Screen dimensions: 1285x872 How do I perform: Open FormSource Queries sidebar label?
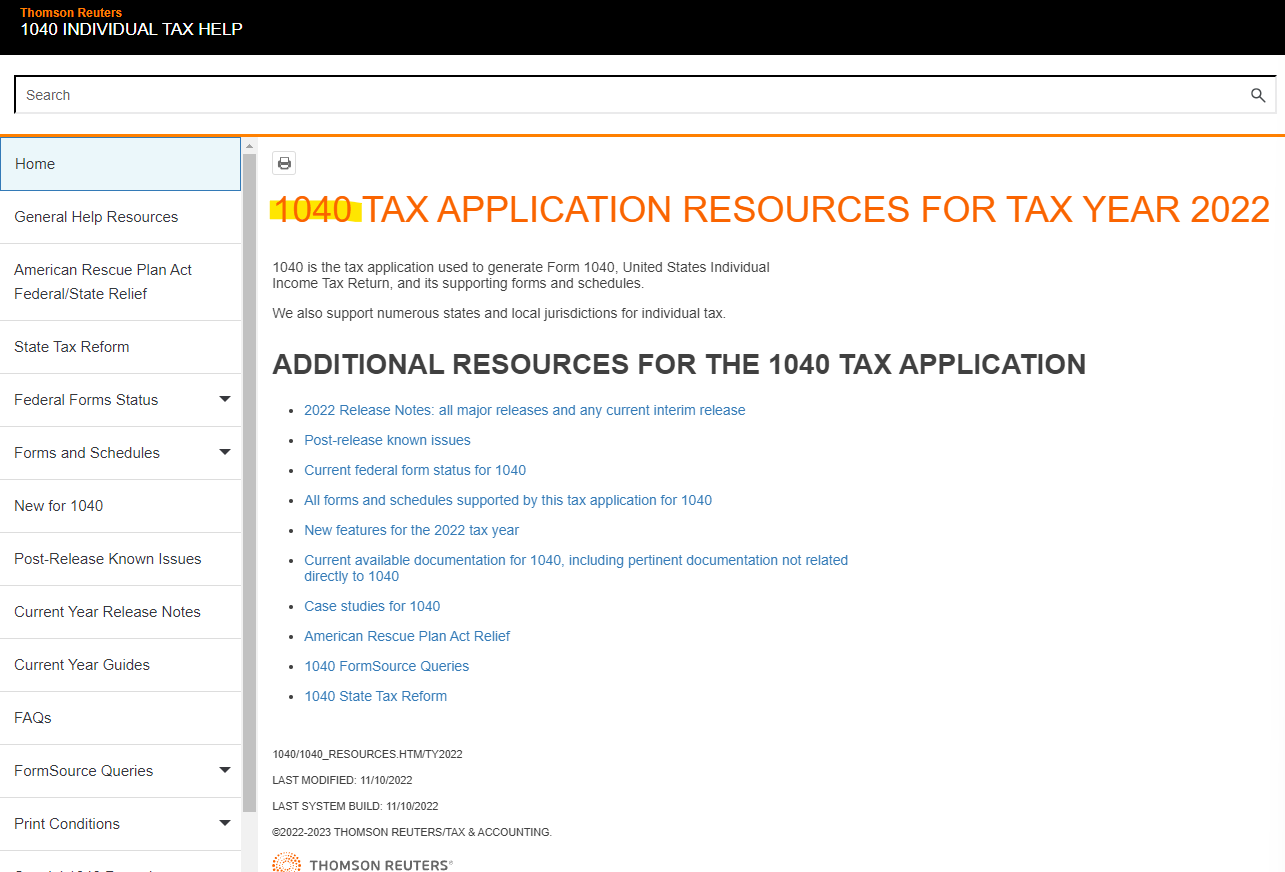84,771
